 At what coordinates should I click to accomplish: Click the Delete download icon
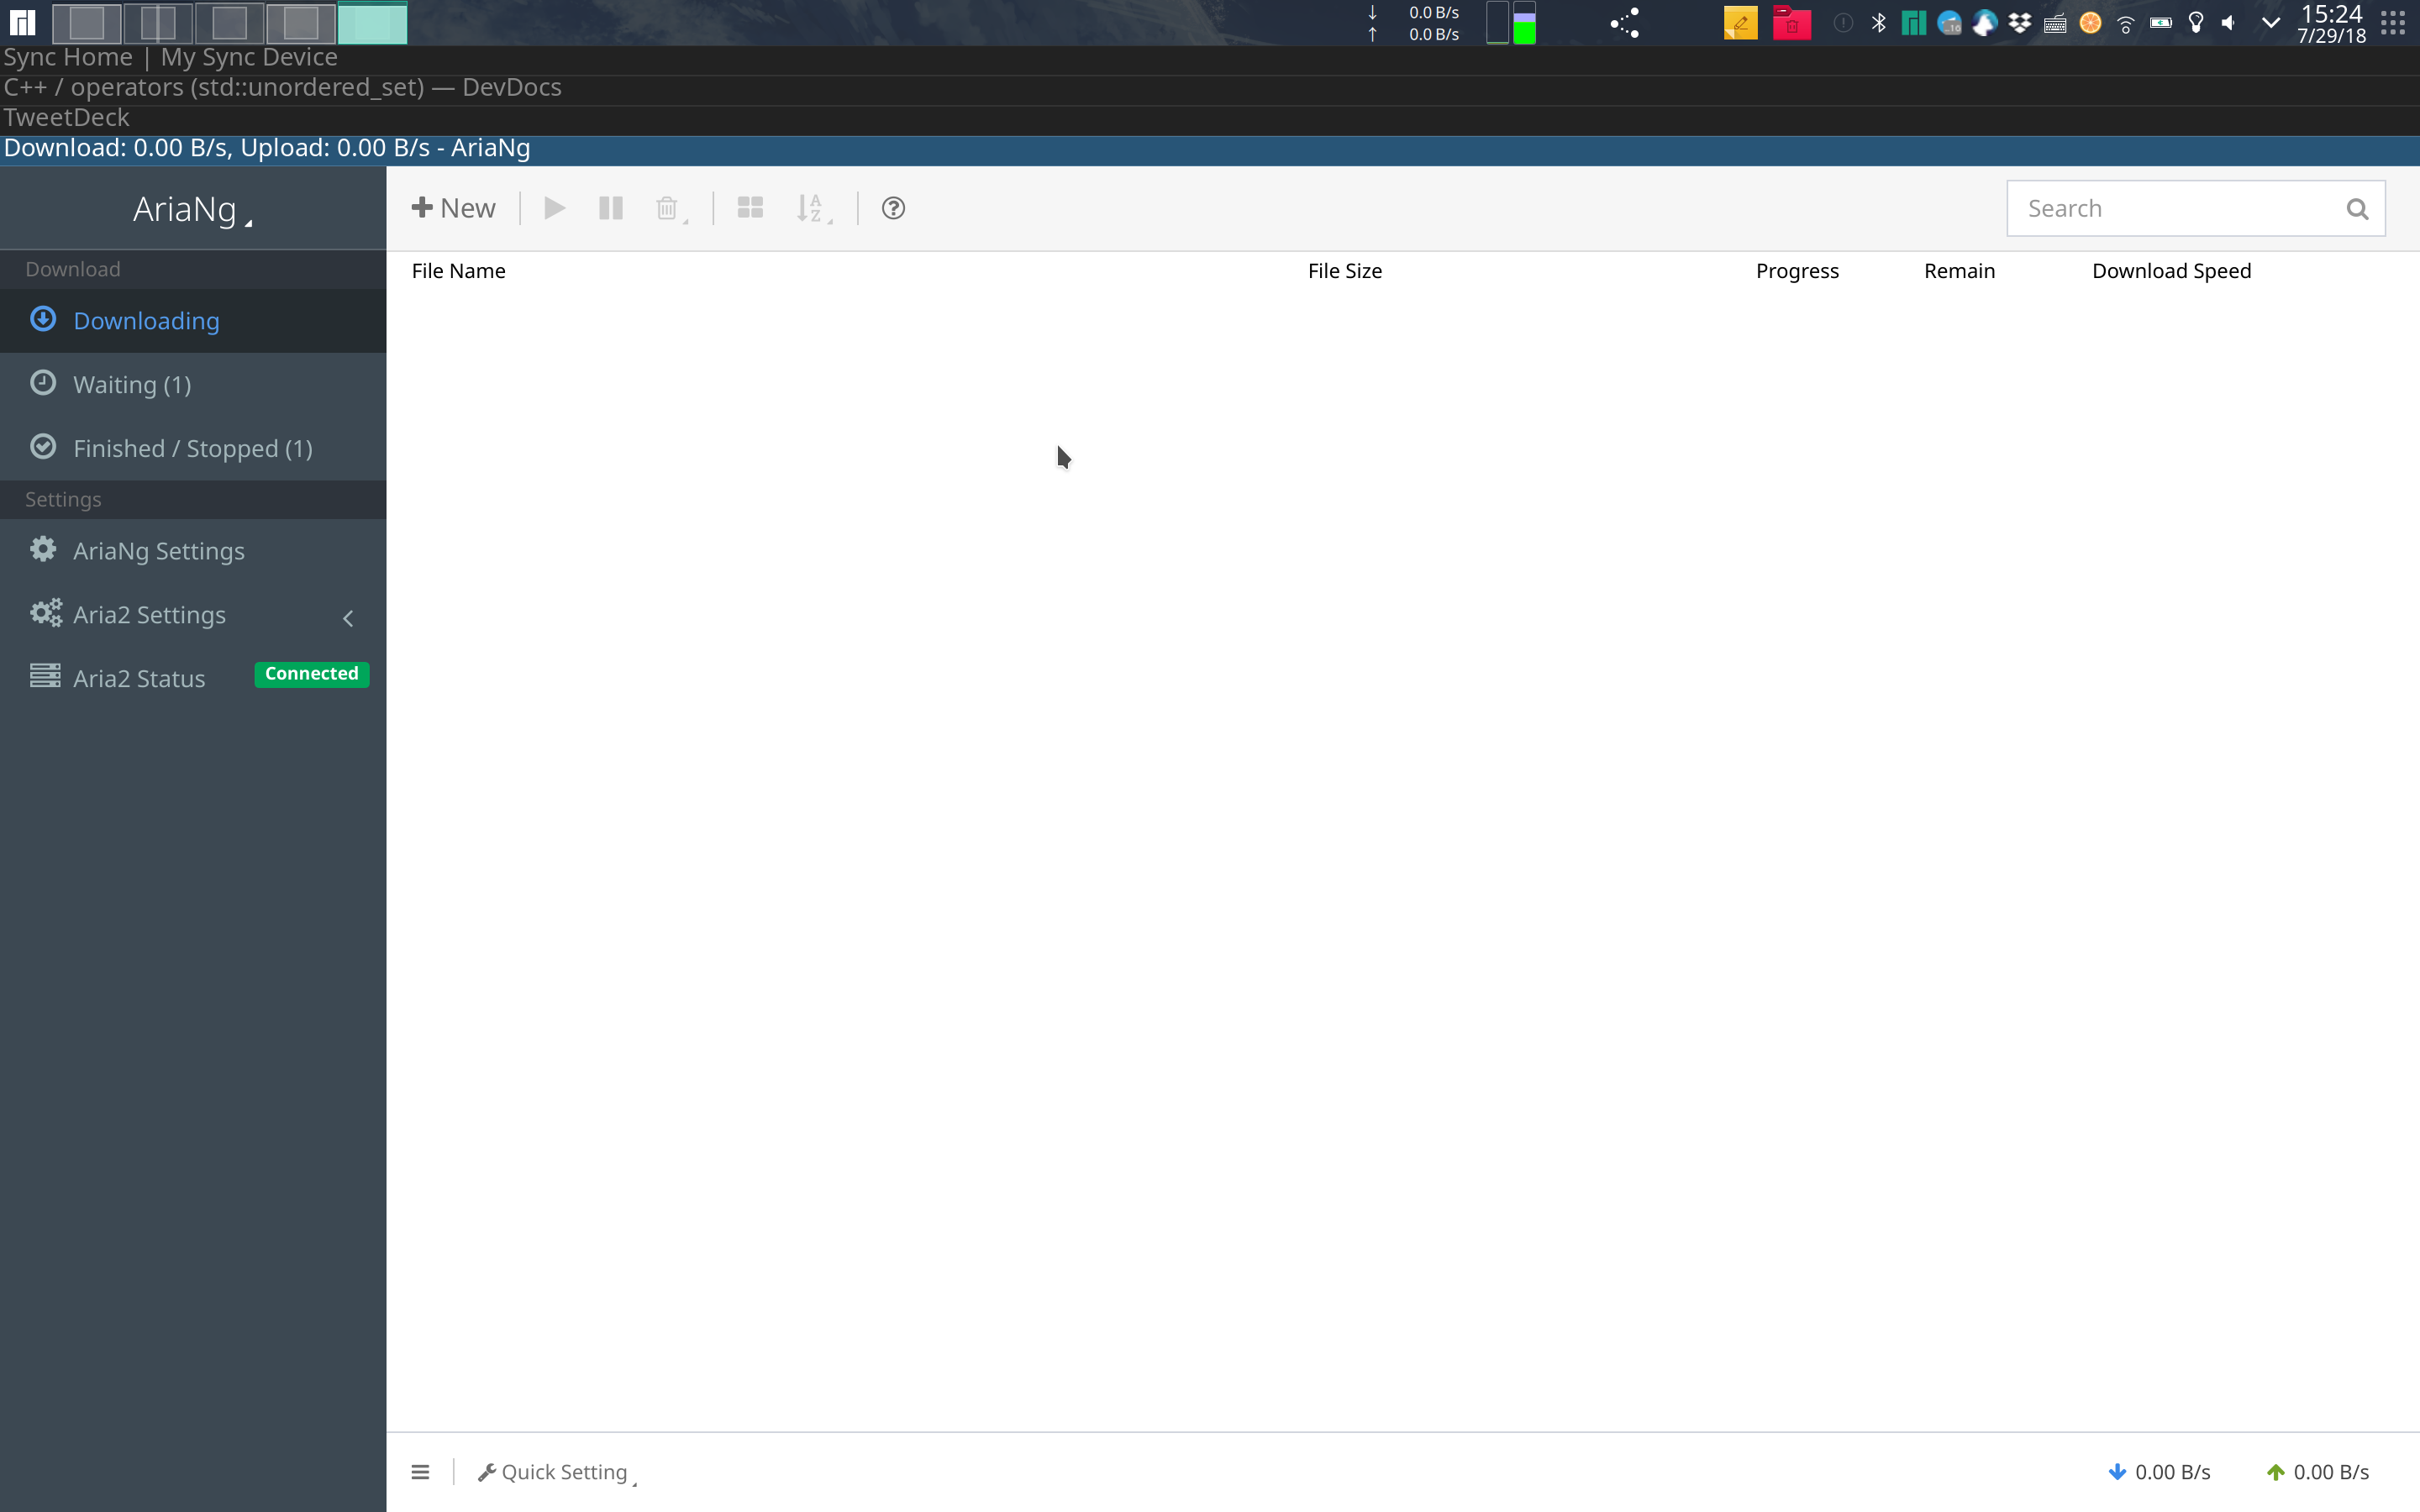tap(669, 207)
